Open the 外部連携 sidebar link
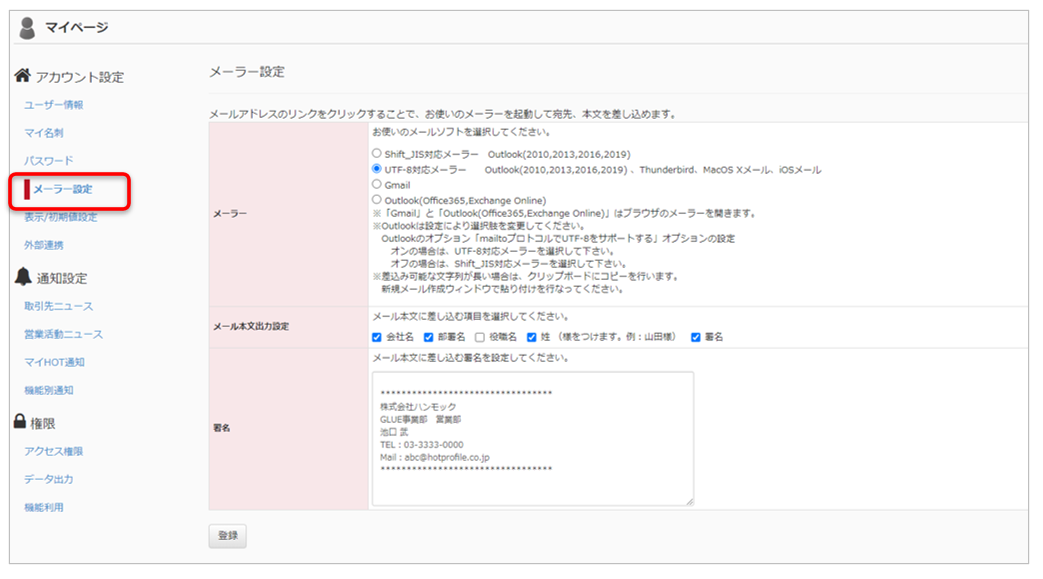The width and height of the screenshot is (1043, 579). (44, 245)
